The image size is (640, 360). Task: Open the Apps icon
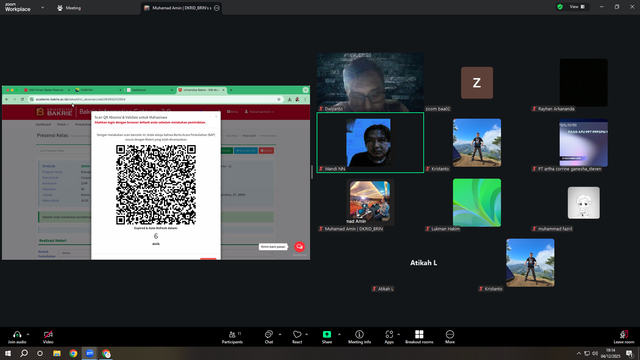tap(389, 334)
